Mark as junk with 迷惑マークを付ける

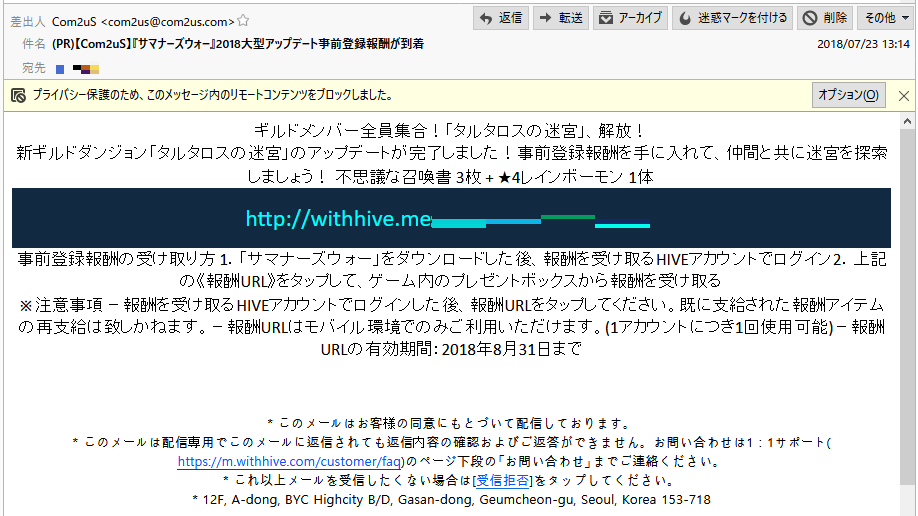pyautogui.click(x=732, y=18)
